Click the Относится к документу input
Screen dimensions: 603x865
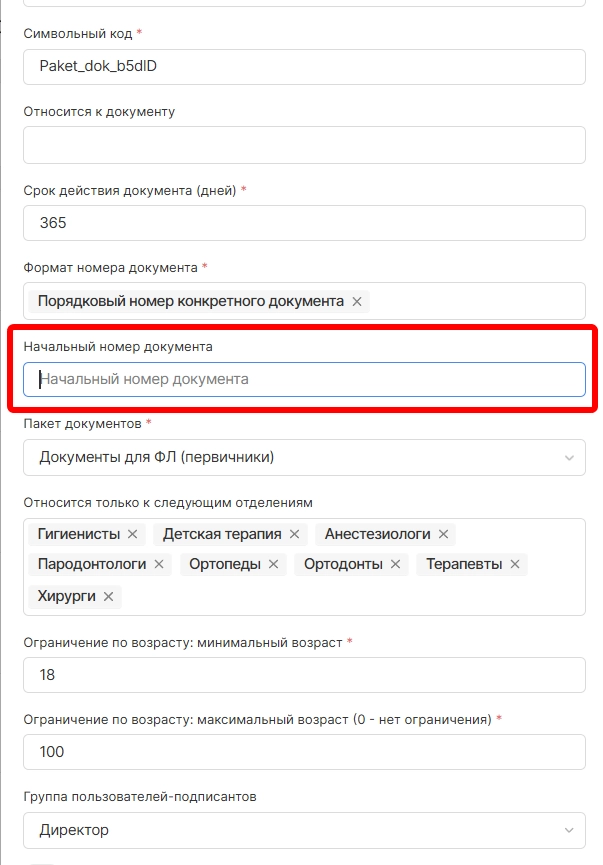pyautogui.click(x=304, y=145)
